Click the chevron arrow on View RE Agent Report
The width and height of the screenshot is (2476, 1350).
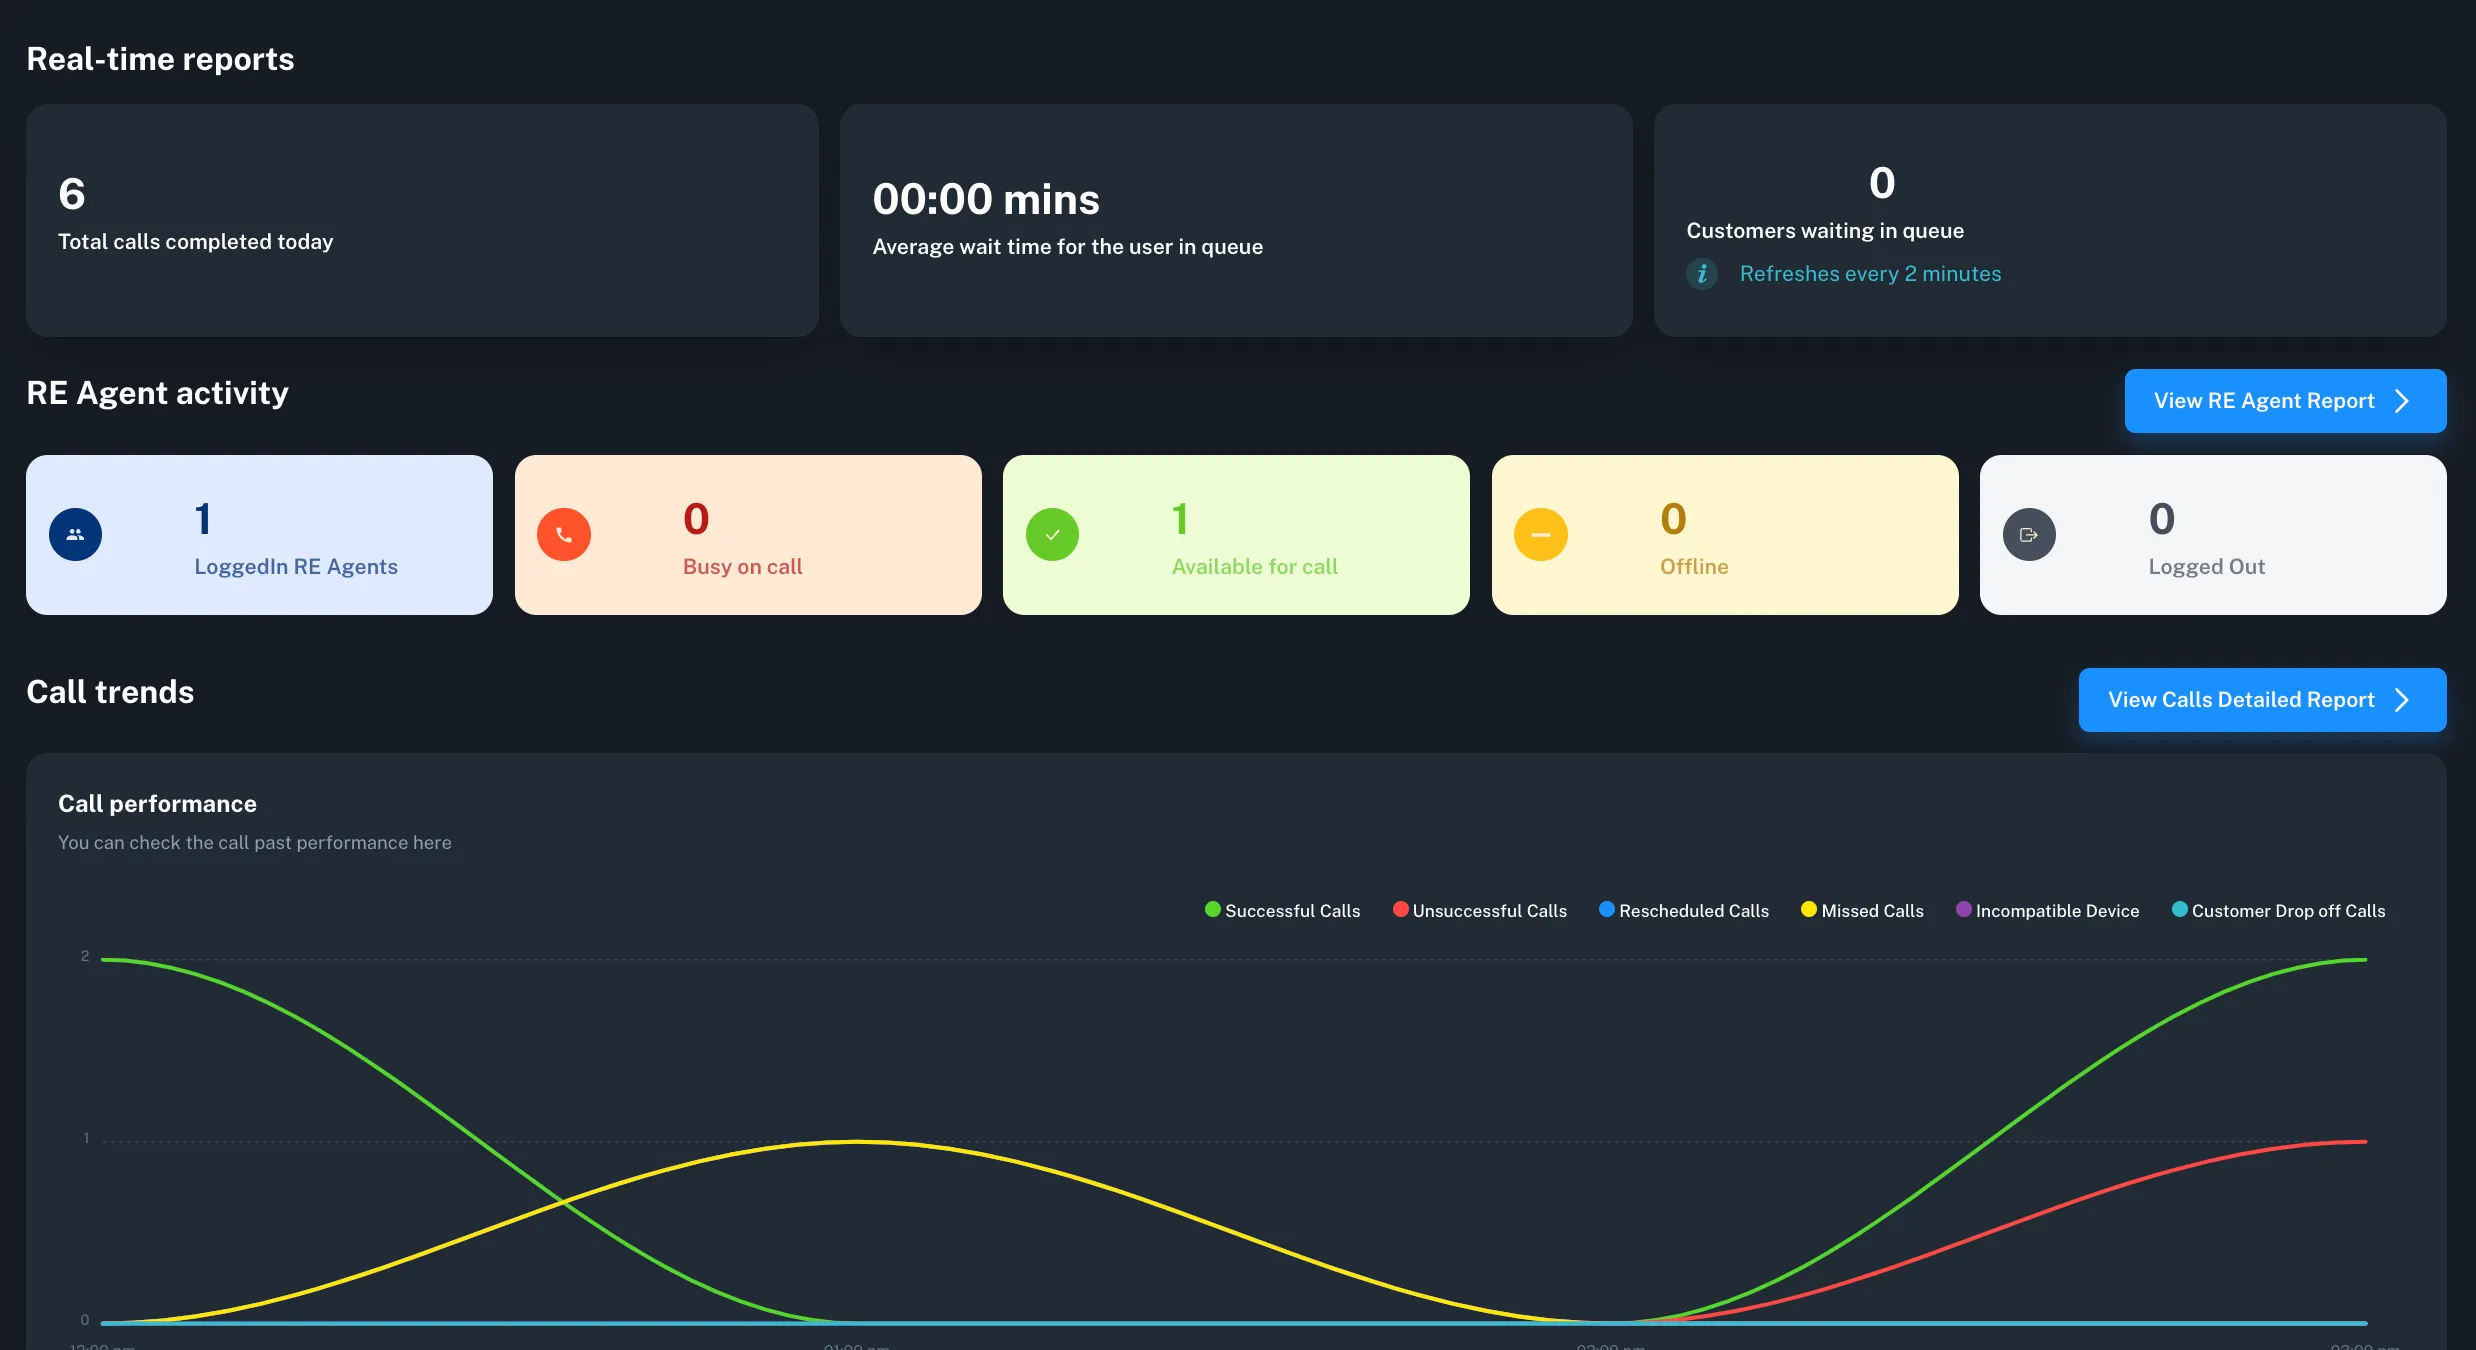coord(2402,401)
